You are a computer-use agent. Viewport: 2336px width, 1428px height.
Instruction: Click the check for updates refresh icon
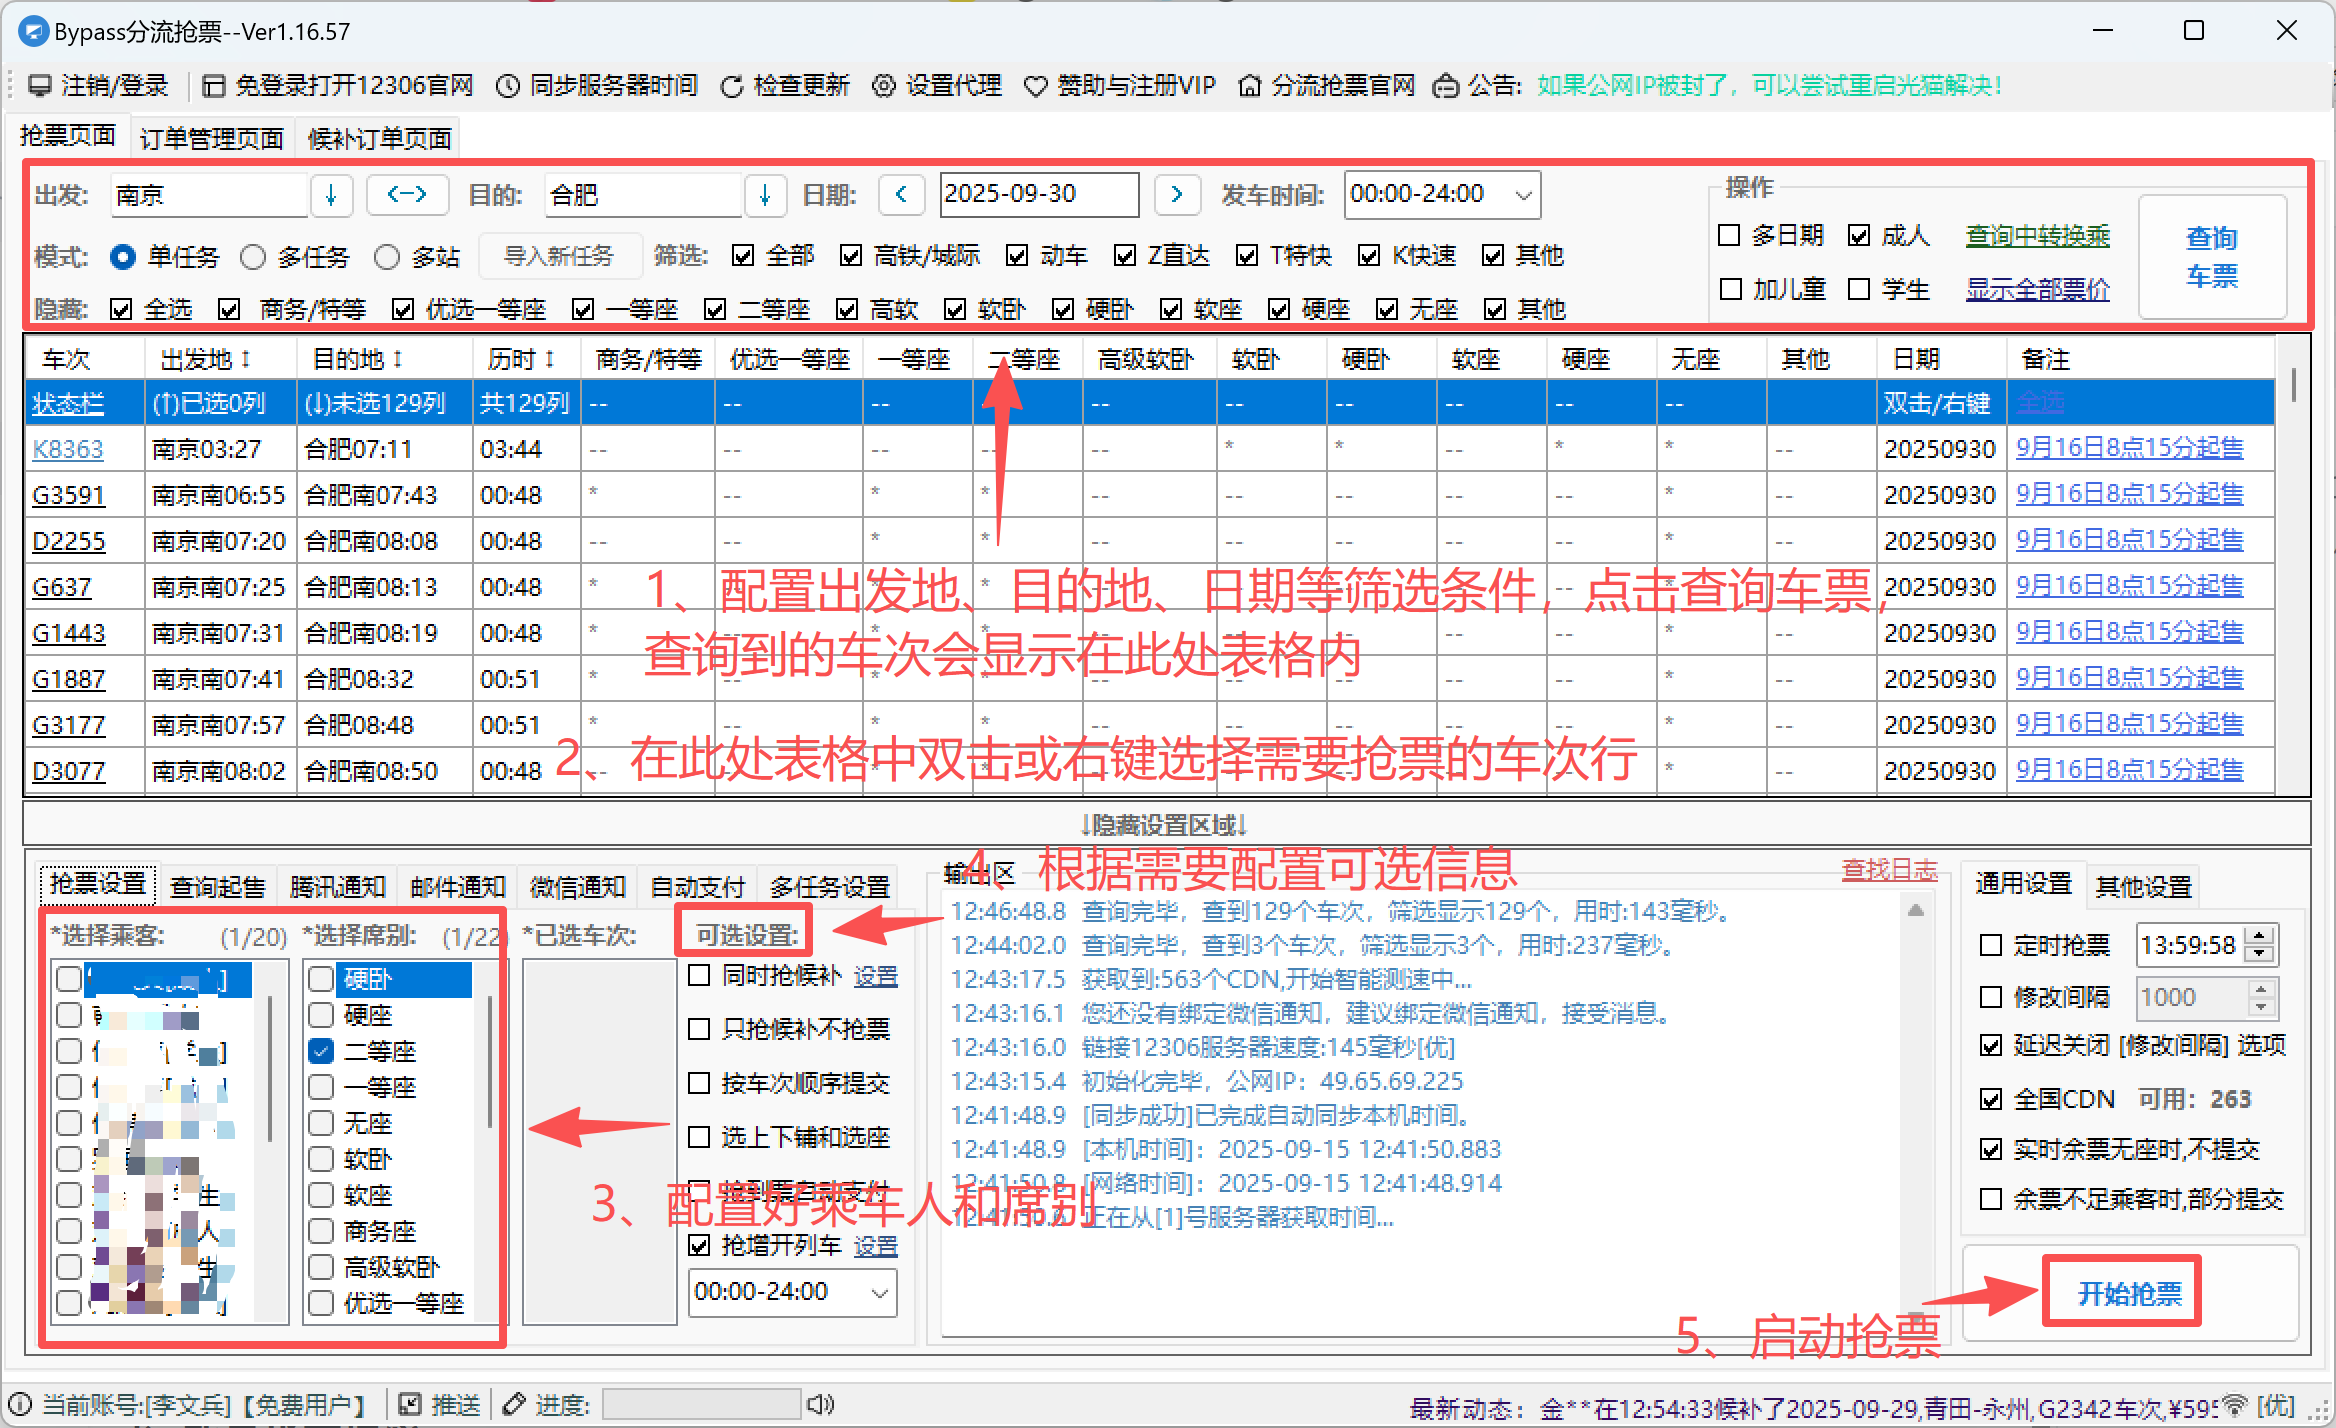tap(732, 86)
